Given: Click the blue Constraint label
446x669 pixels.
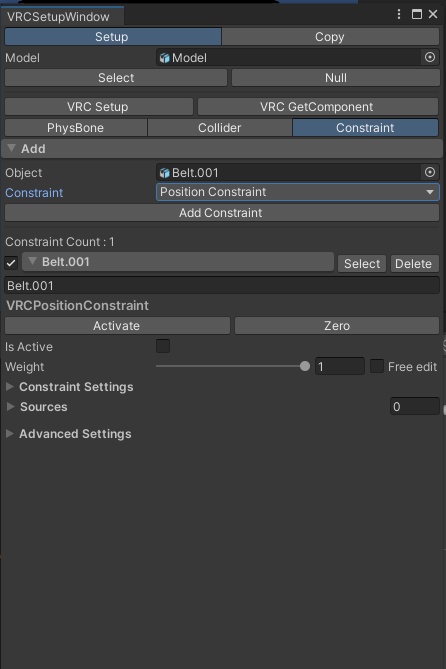Looking at the screenshot, I should pos(34,193).
